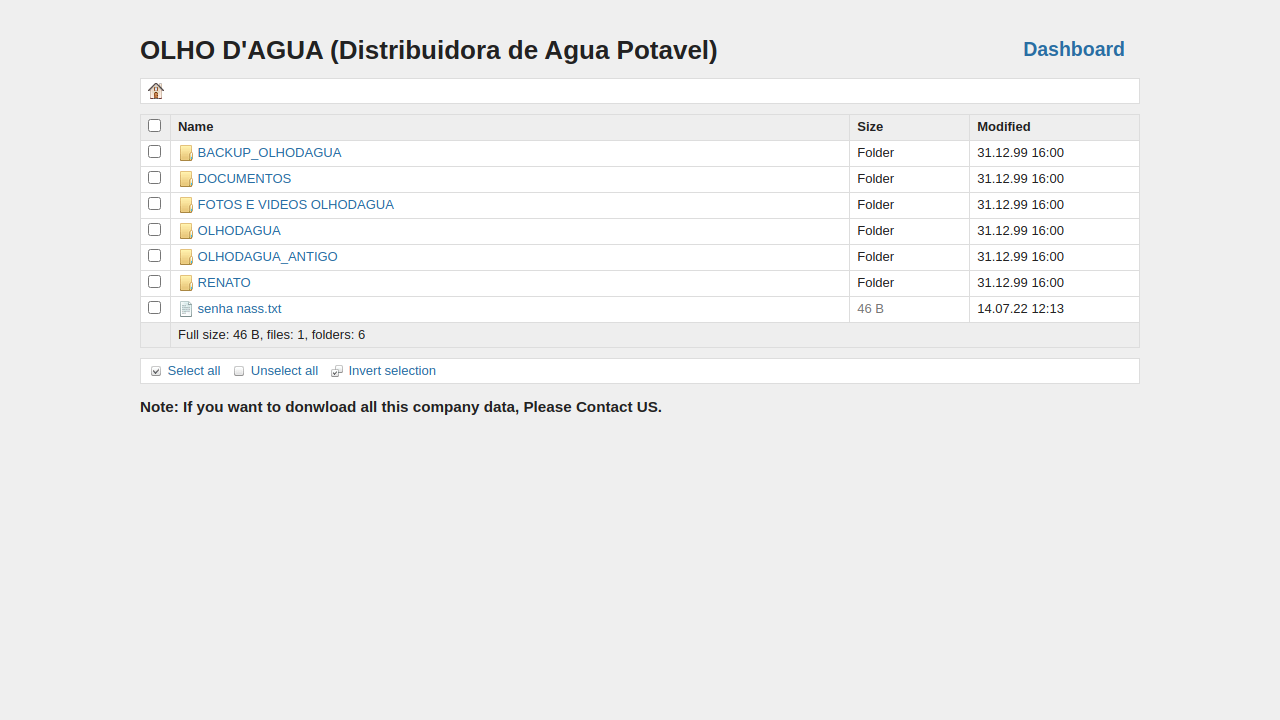
Task: Tick the OLHODAGUA_ANTIGO checkbox
Action: pyautogui.click(x=154, y=256)
